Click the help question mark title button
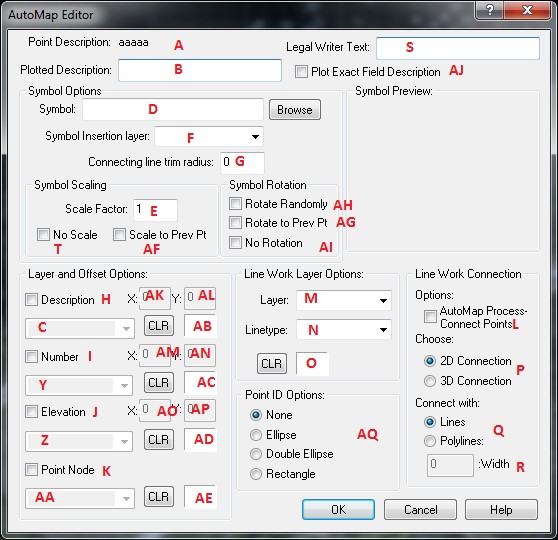Screen dimensions: 558x540 point(490,10)
